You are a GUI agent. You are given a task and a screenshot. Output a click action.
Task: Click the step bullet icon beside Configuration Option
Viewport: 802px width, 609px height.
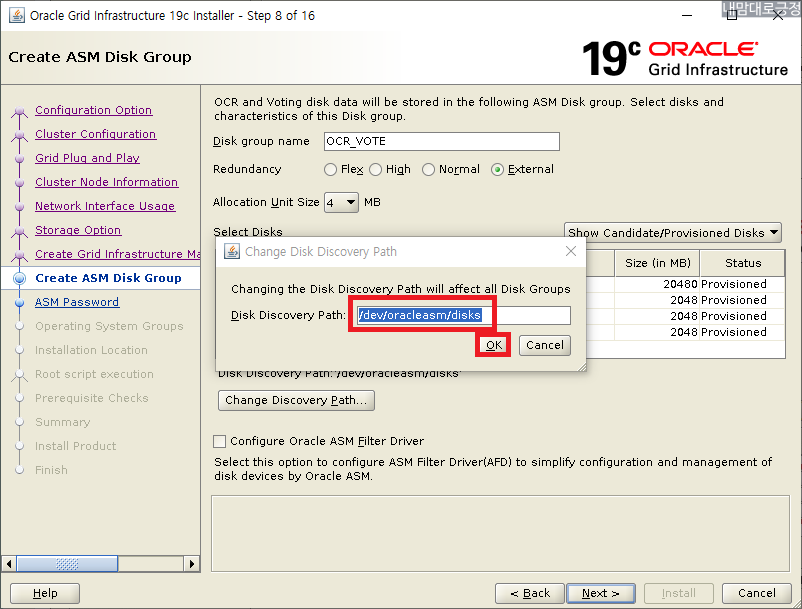click(x=19, y=111)
